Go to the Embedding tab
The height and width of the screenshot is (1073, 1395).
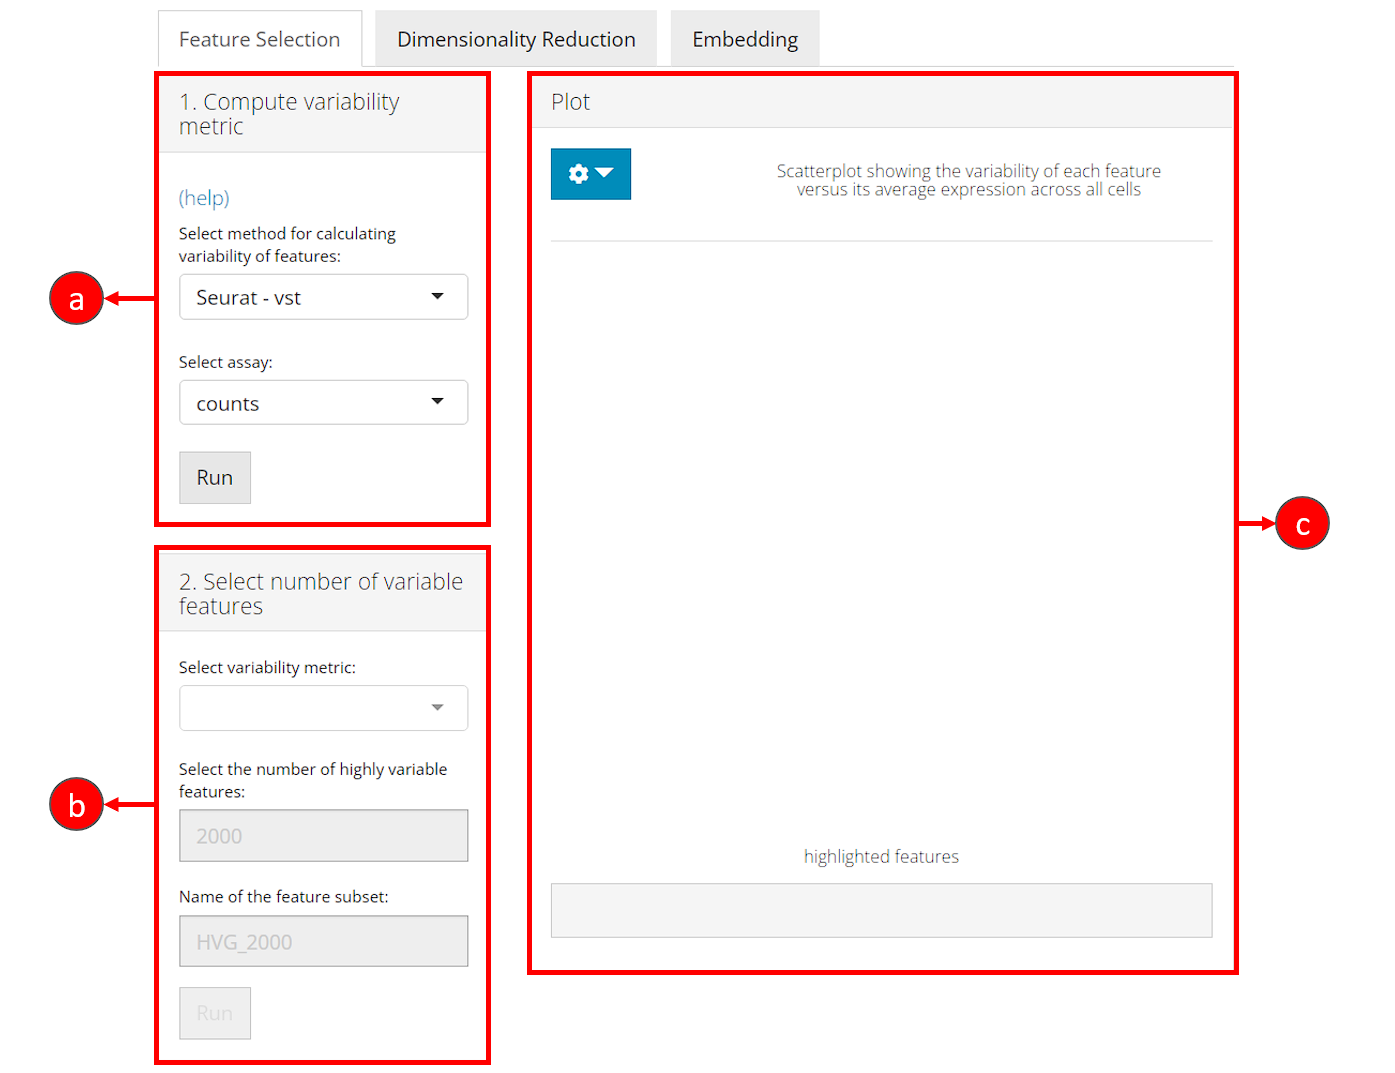(x=745, y=40)
